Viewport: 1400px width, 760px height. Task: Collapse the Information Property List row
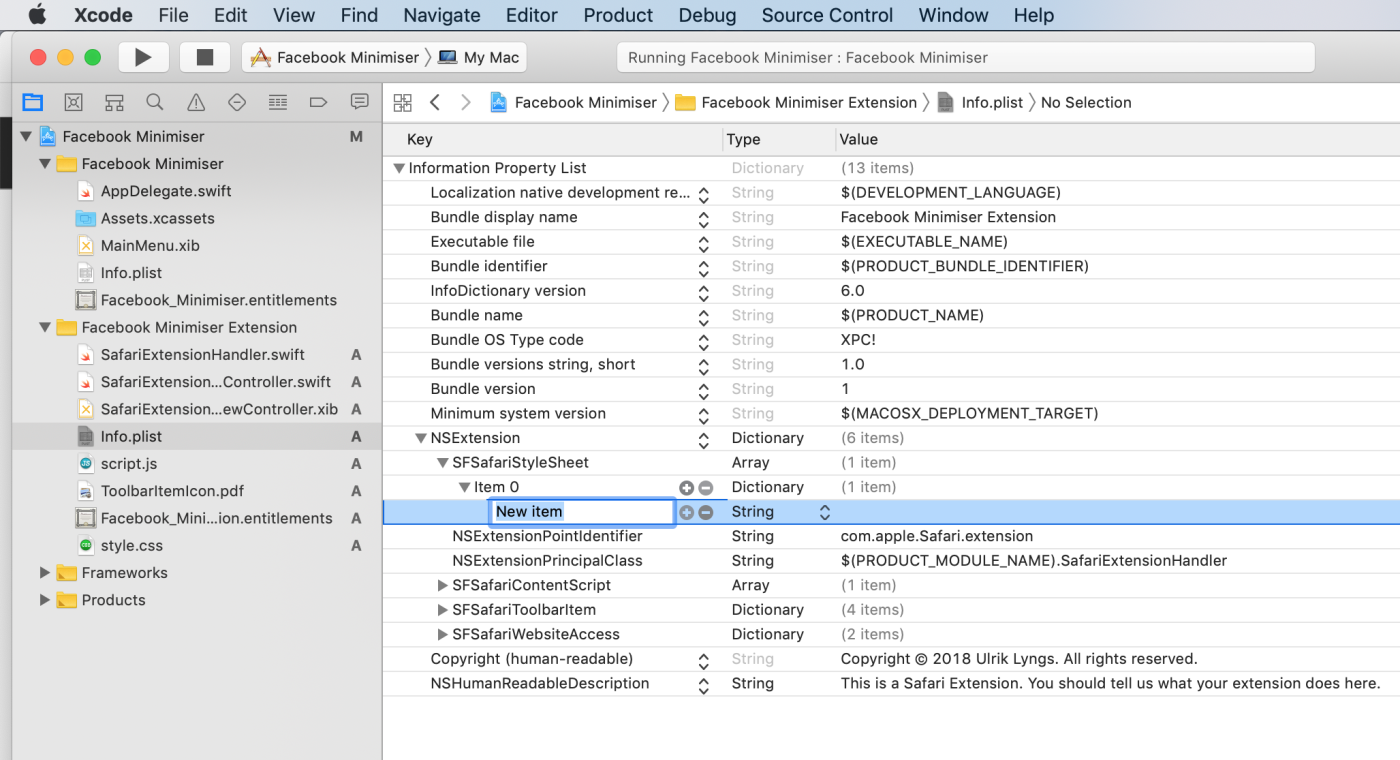pyautogui.click(x=399, y=168)
